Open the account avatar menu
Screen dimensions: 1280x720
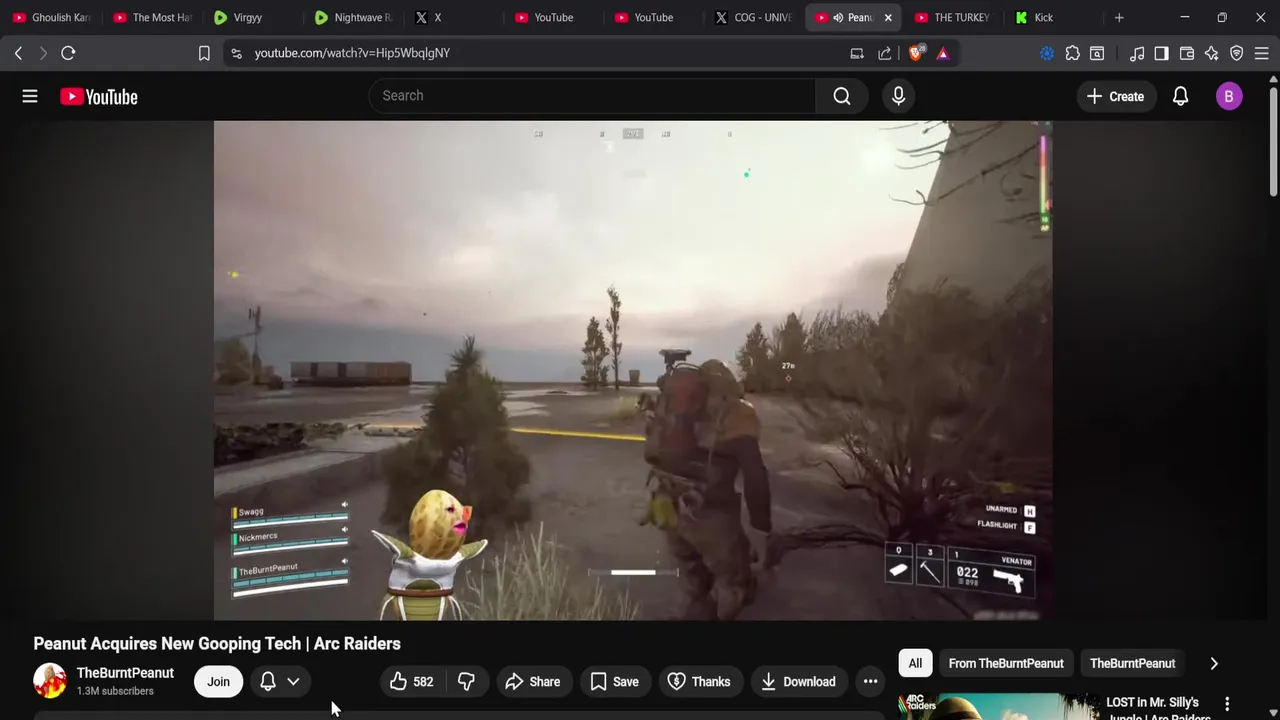1229,96
